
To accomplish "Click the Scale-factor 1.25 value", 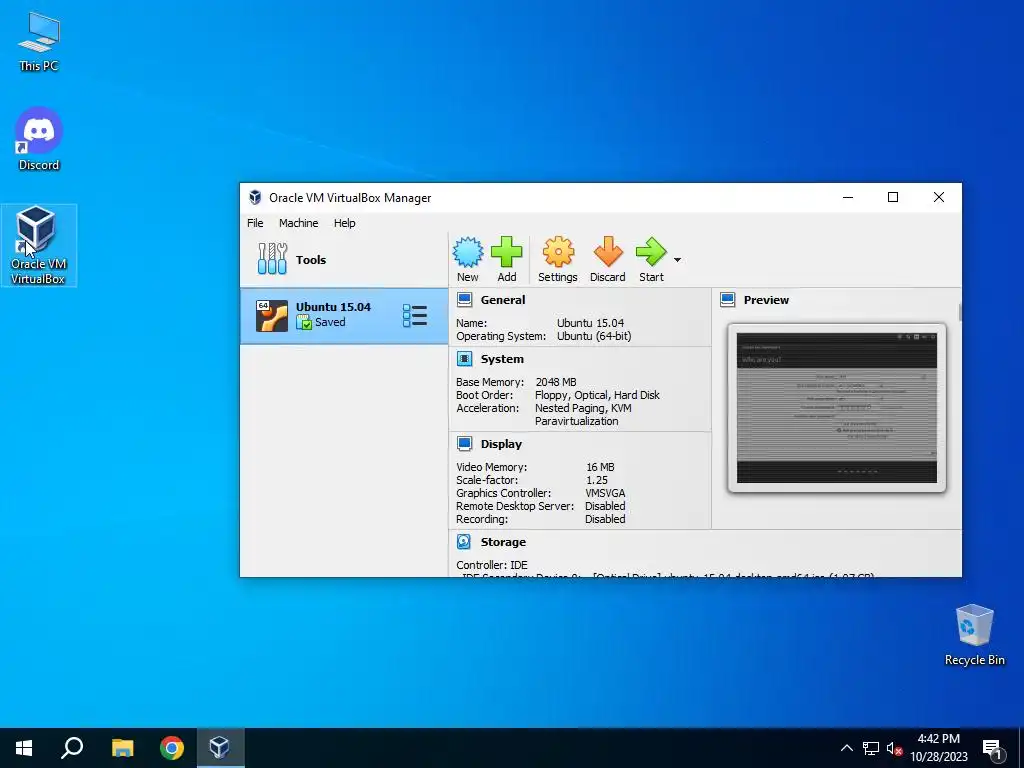I will (596, 480).
